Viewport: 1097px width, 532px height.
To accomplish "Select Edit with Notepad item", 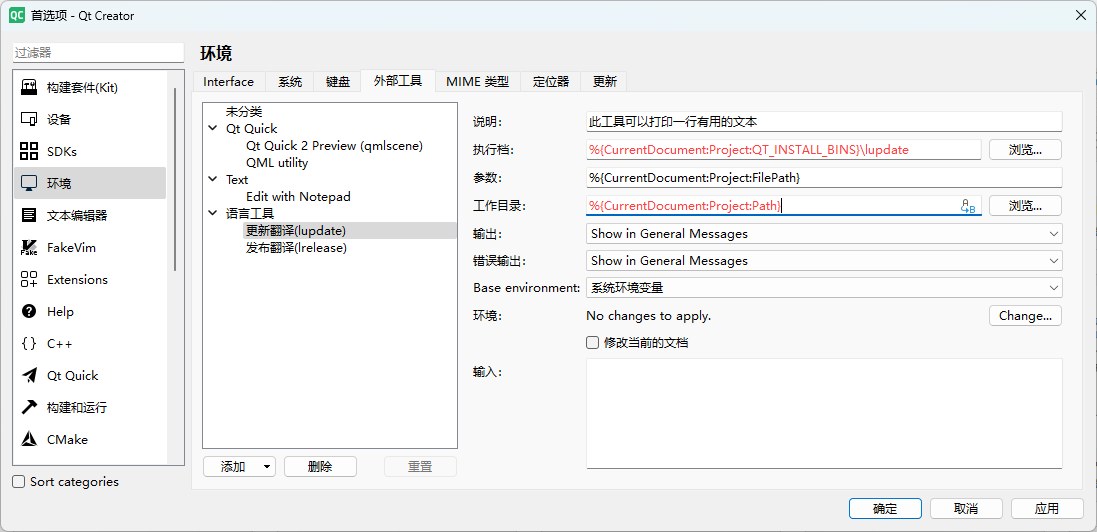I will coord(298,197).
